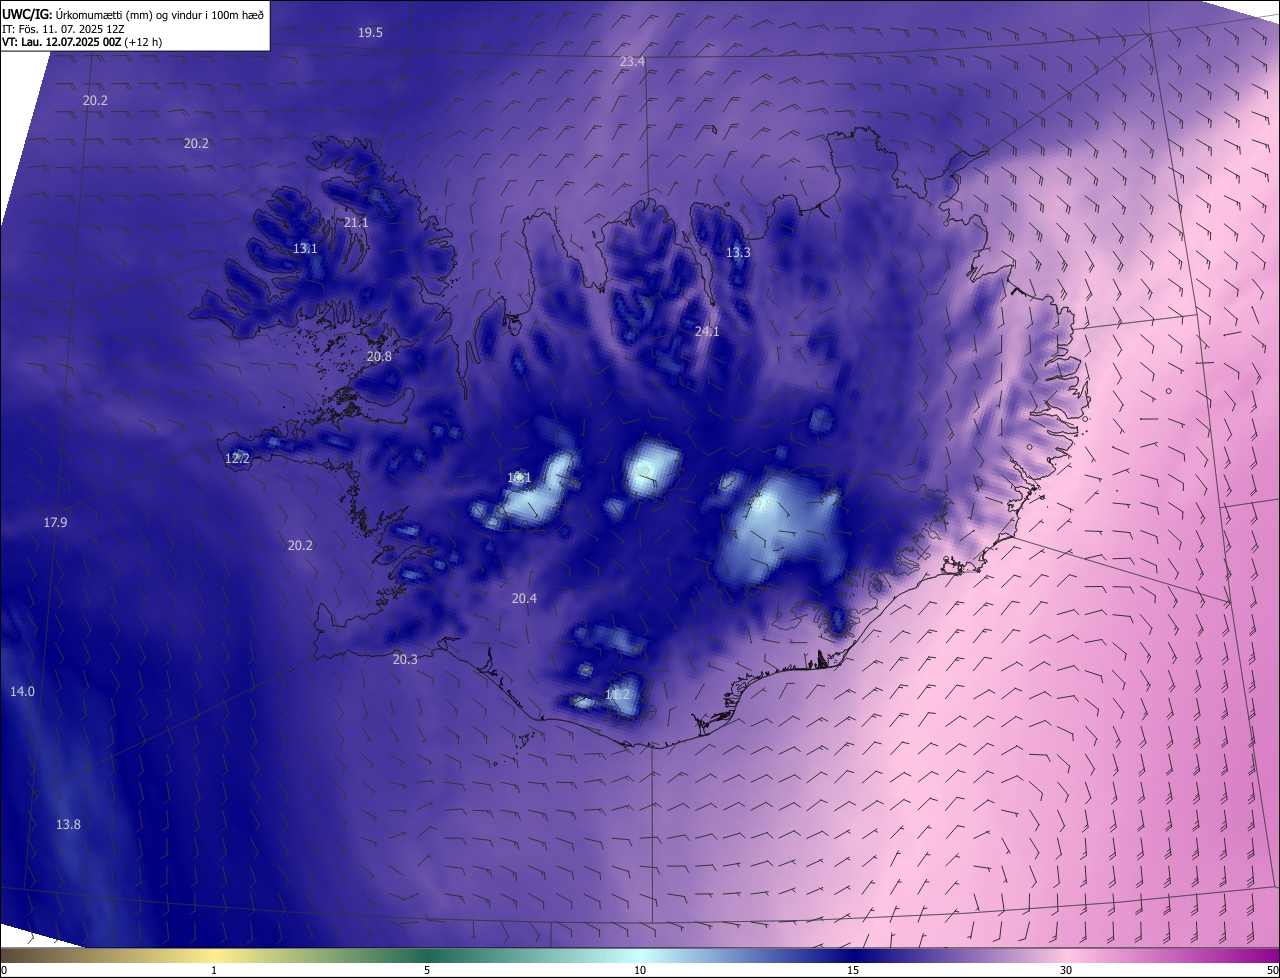1280x978 pixels.
Task: Click the colorbar tick label 10
Action: click(640, 971)
